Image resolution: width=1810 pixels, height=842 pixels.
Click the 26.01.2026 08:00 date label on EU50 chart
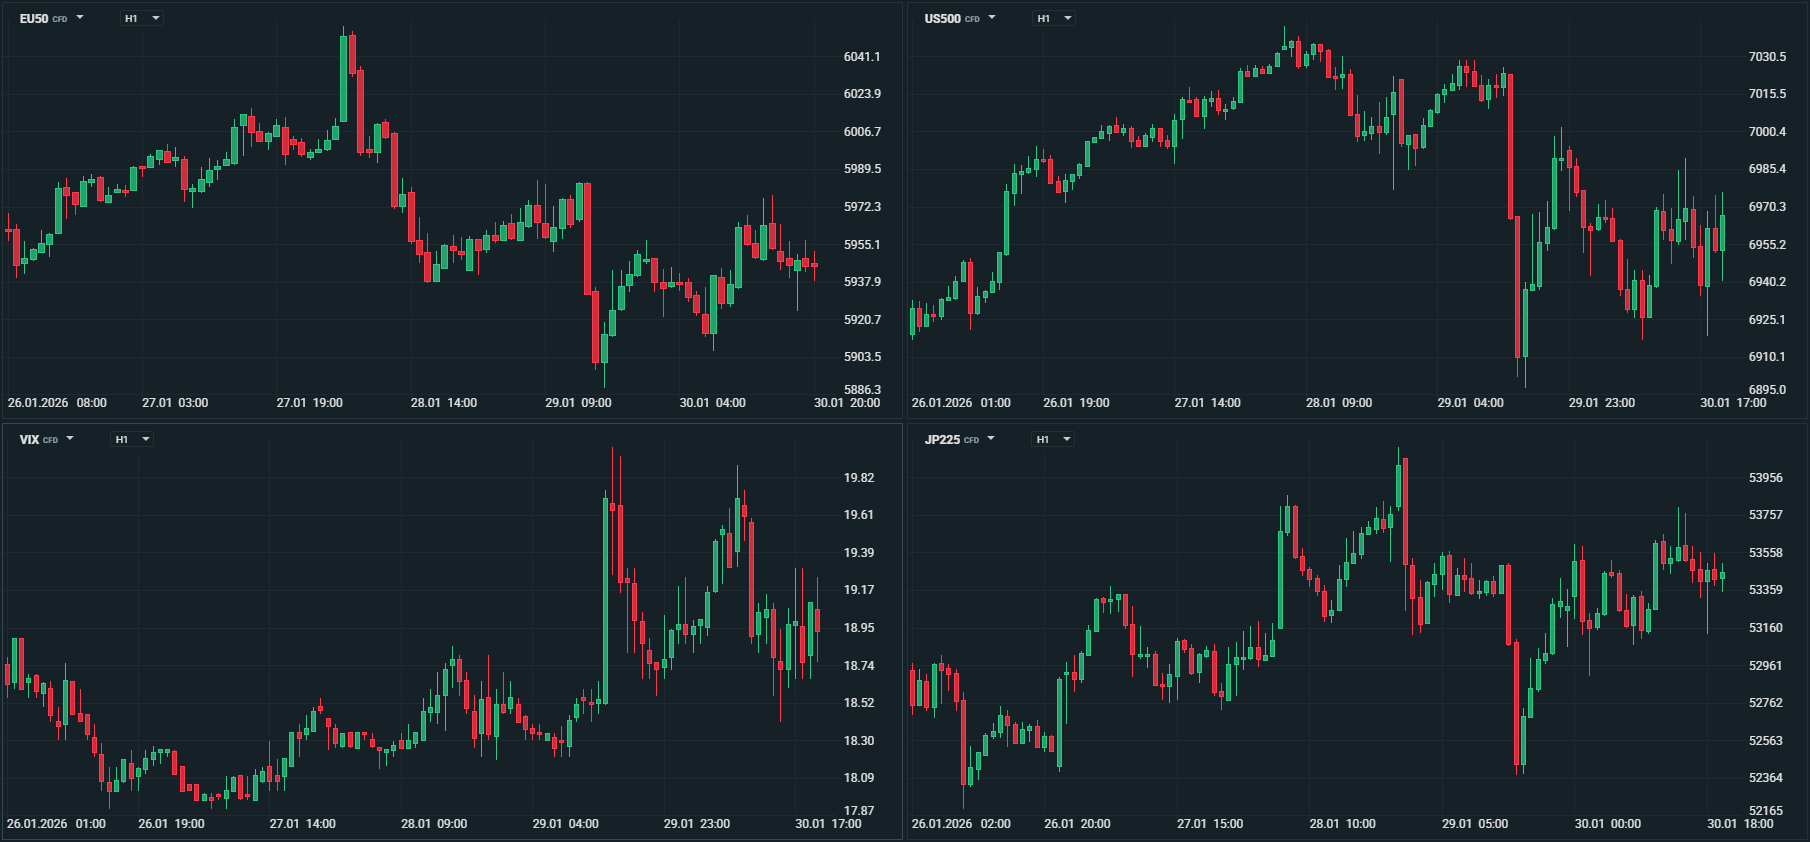57,403
